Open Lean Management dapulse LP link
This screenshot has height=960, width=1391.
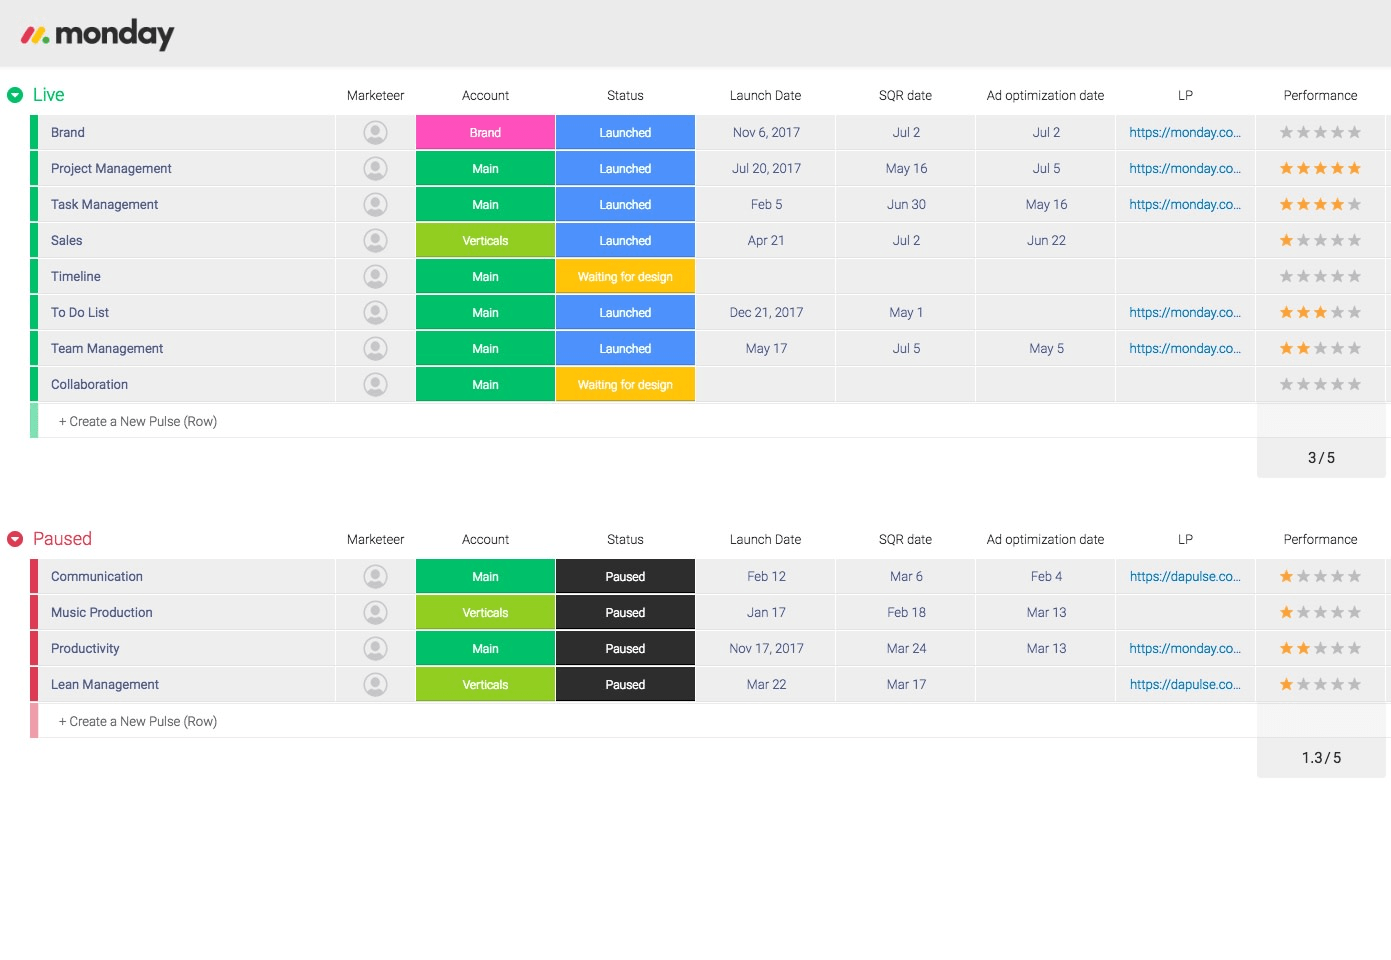tap(1185, 684)
